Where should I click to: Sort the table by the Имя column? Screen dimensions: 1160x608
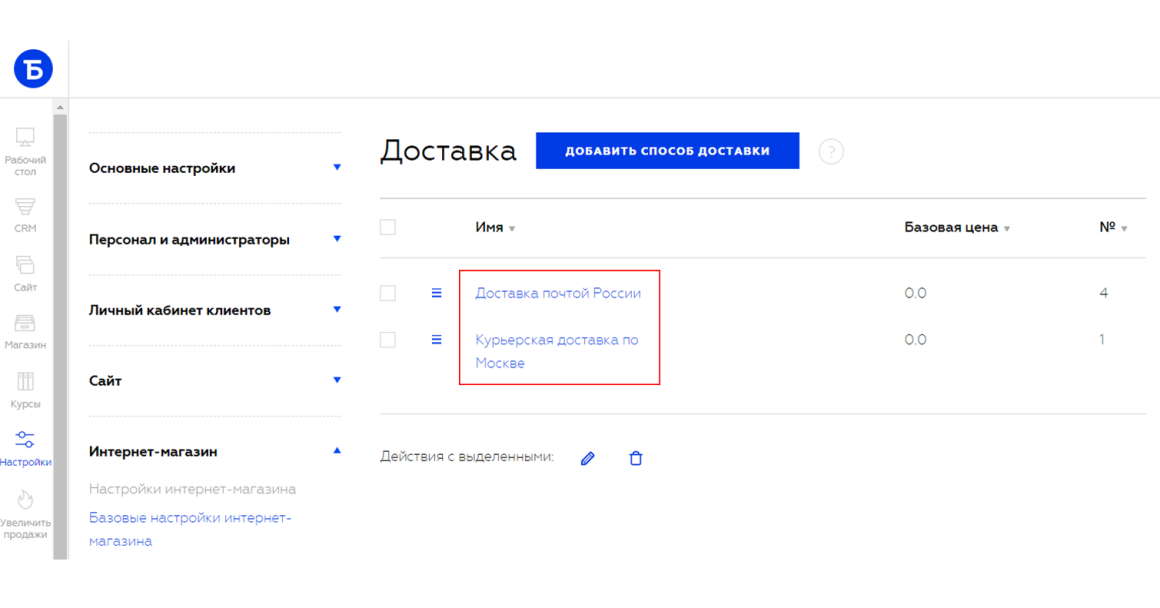point(495,227)
